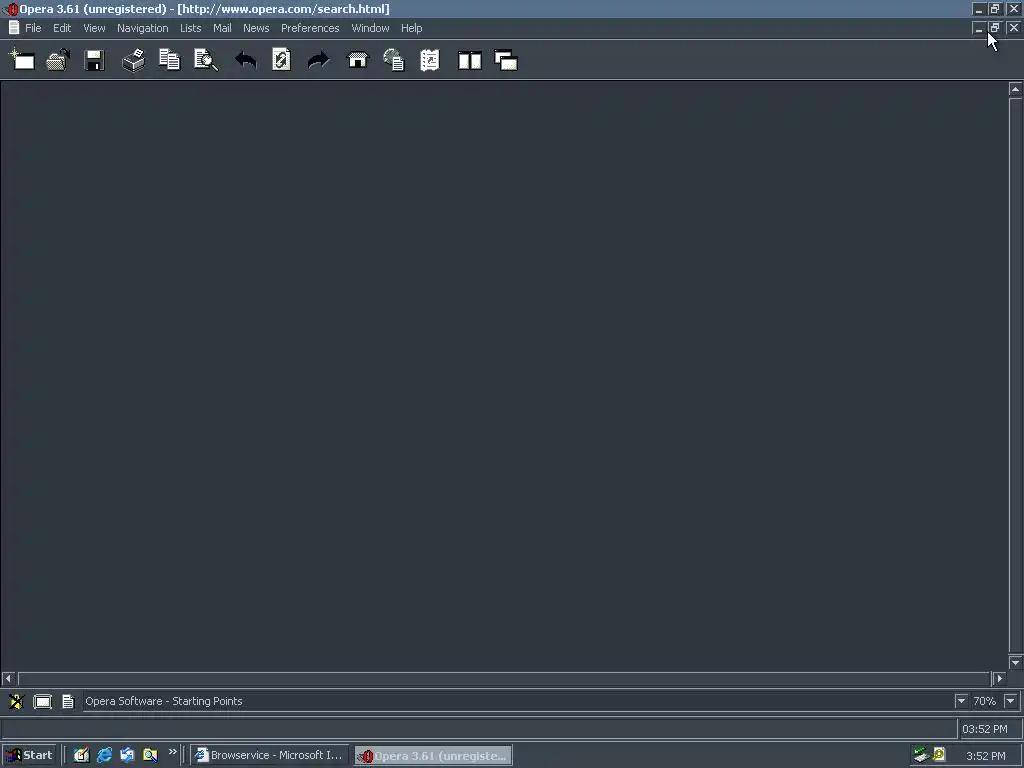This screenshot has height=768, width=1024.
Task: Open the File menu
Action: [x=33, y=28]
